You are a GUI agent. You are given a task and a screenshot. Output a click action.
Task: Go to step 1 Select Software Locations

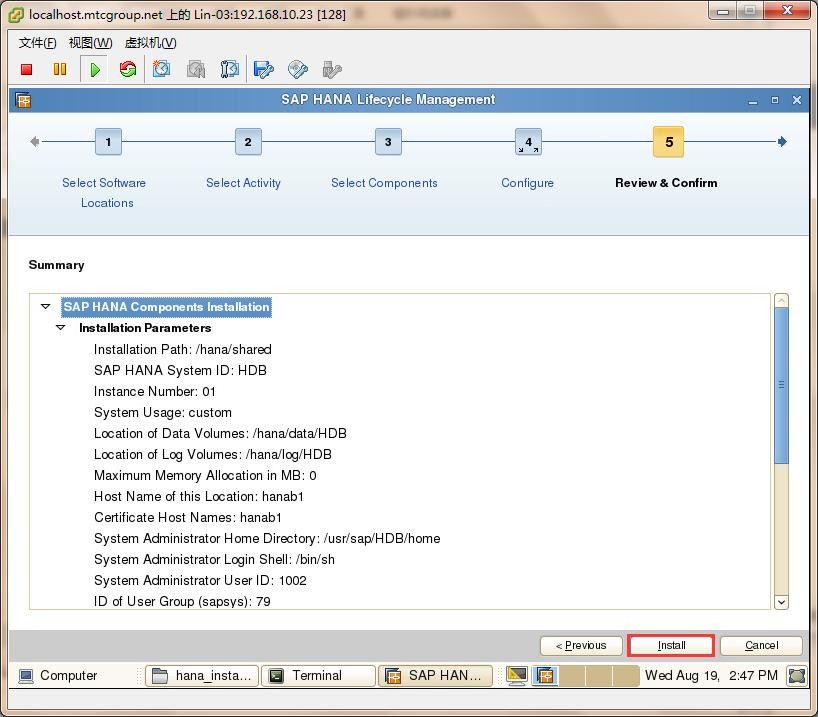point(108,141)
